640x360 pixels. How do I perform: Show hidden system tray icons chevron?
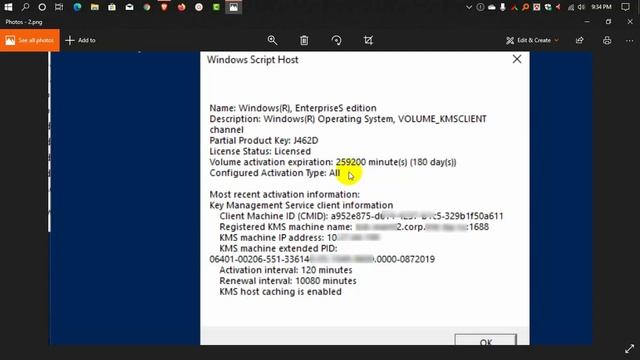[x=469, y=7]
